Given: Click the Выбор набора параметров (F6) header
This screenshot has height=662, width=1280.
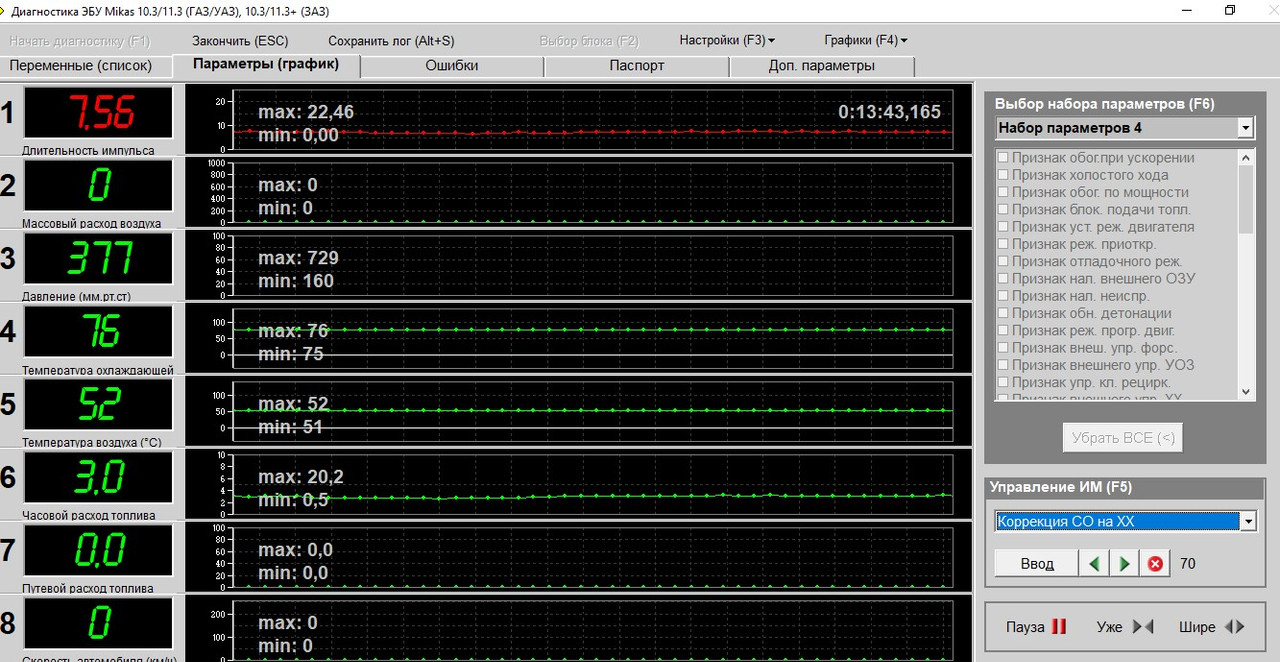Looking at the screenshot, I should pos(1105,104).
